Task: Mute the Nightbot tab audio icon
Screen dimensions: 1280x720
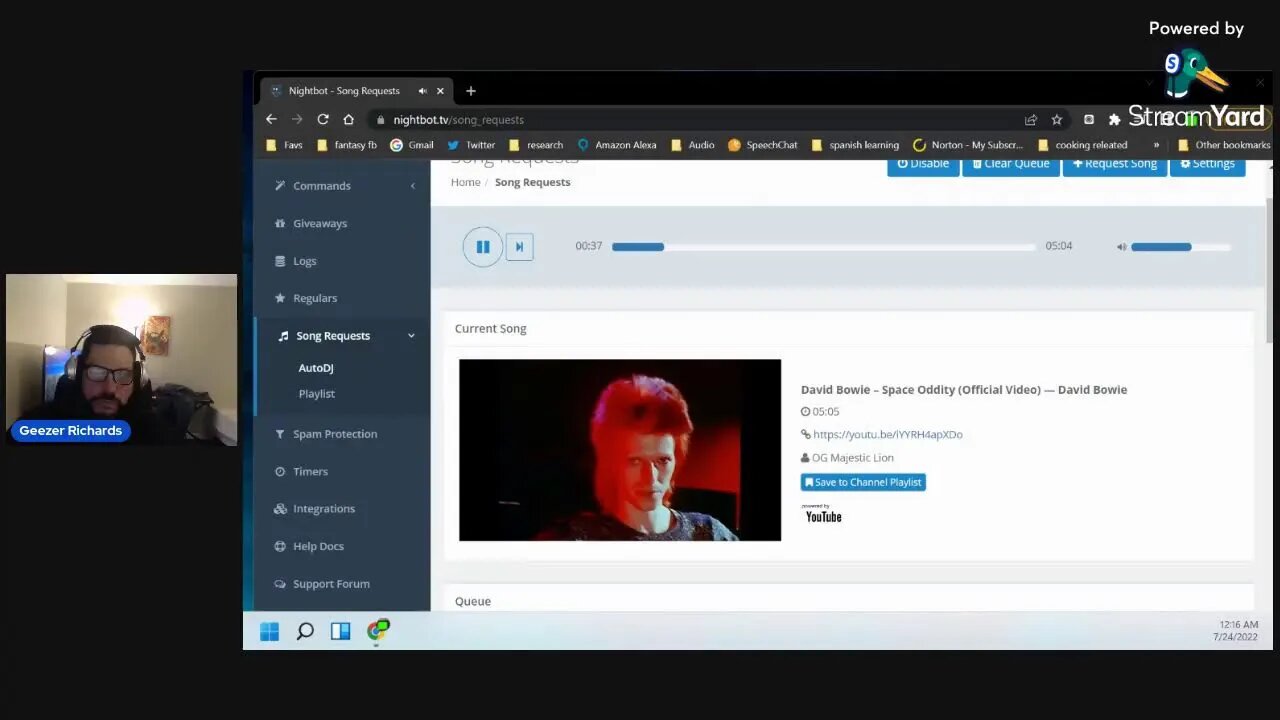Action: [x=423, y=91]
